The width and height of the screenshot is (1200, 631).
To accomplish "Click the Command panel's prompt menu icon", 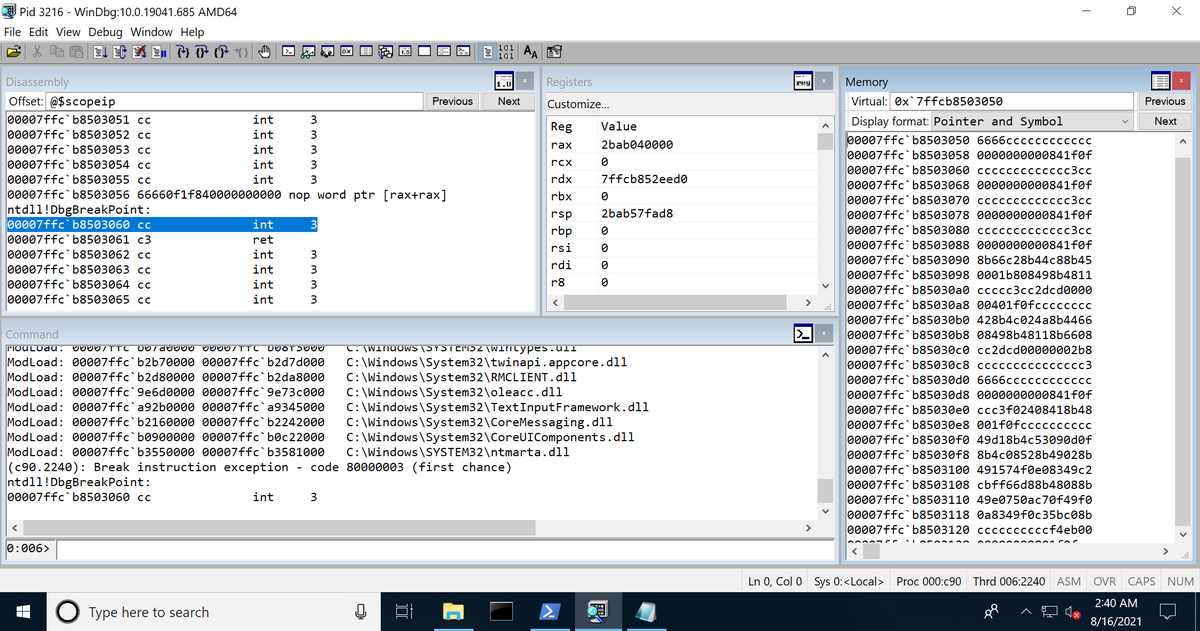I will pyautogui.click(x=803, y=334).
